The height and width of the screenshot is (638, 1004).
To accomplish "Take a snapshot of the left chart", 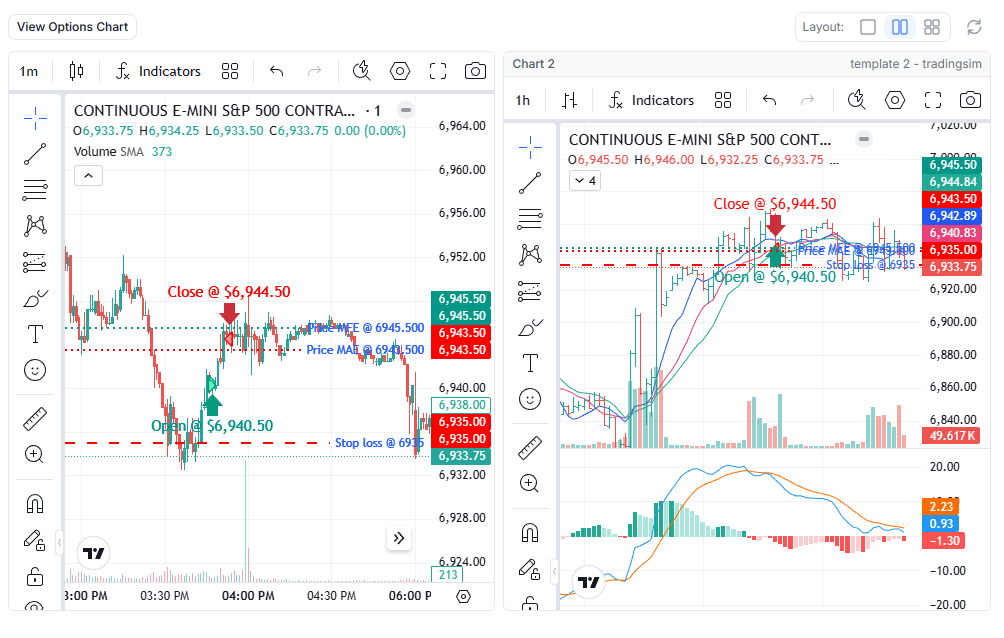I will [x=475, y=71].
